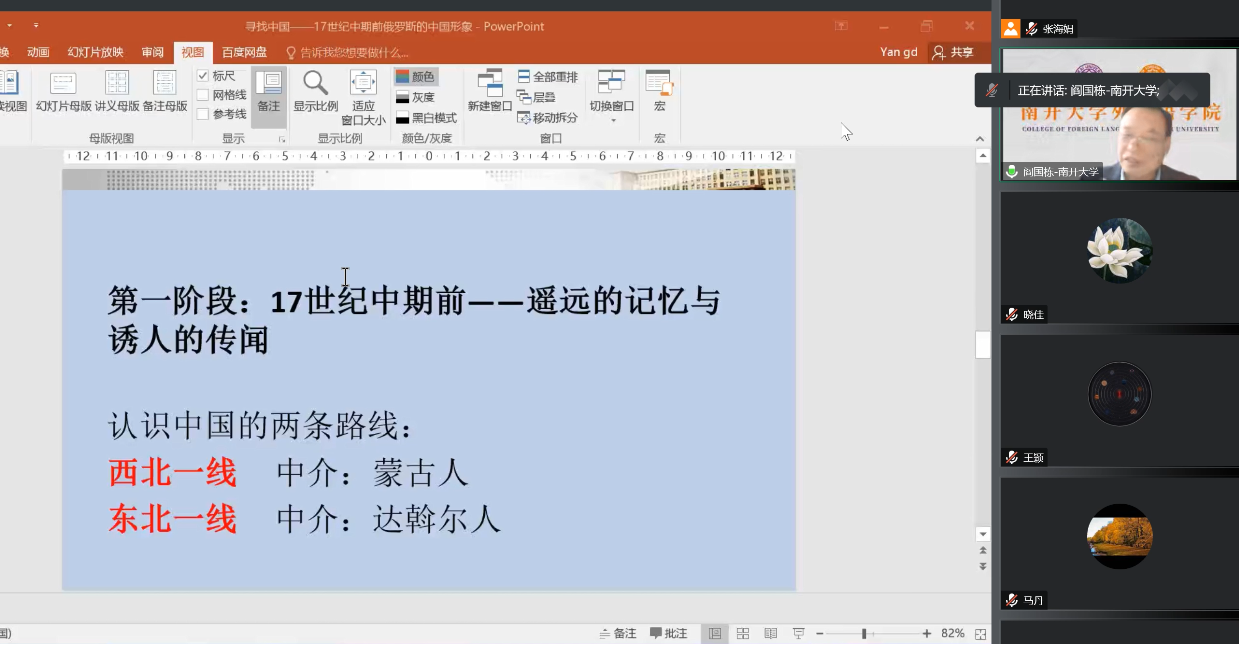Click Fit to Window (适应窗口大小)
This screenshot has width=1239, height=645.
(x=363, y=97)
